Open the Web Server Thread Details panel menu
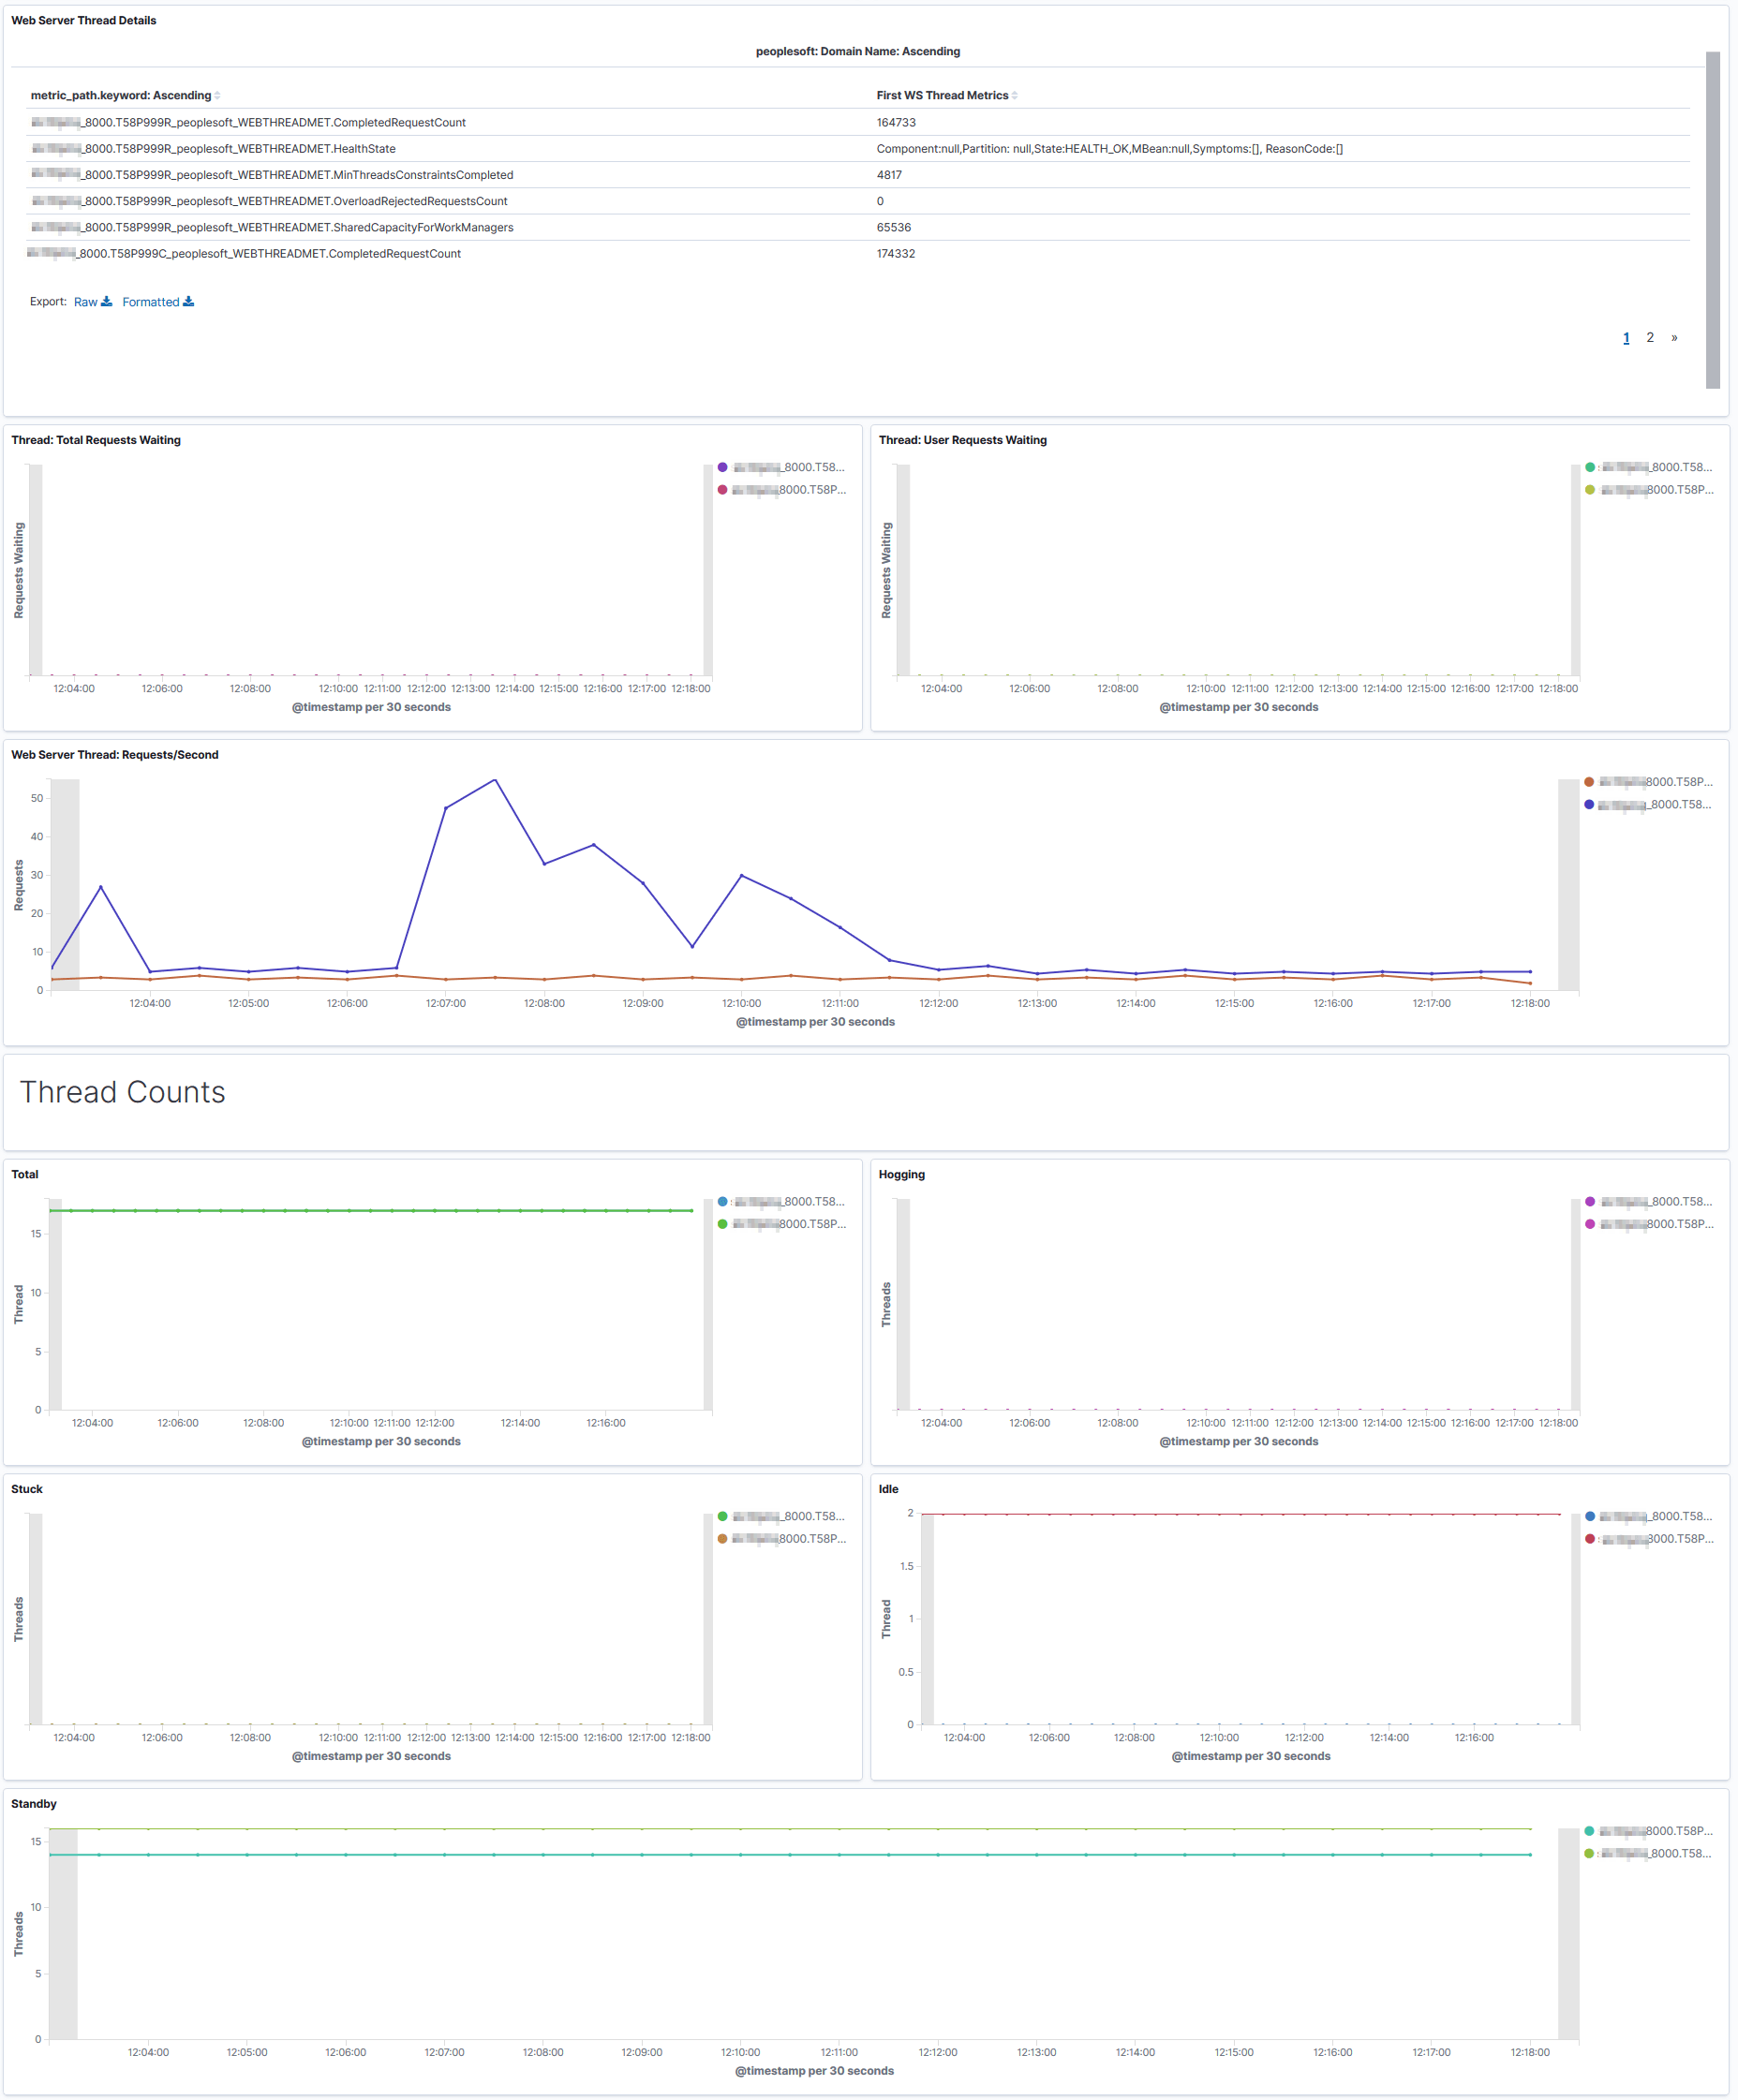 pyautogui.click(x=83, y=19)
